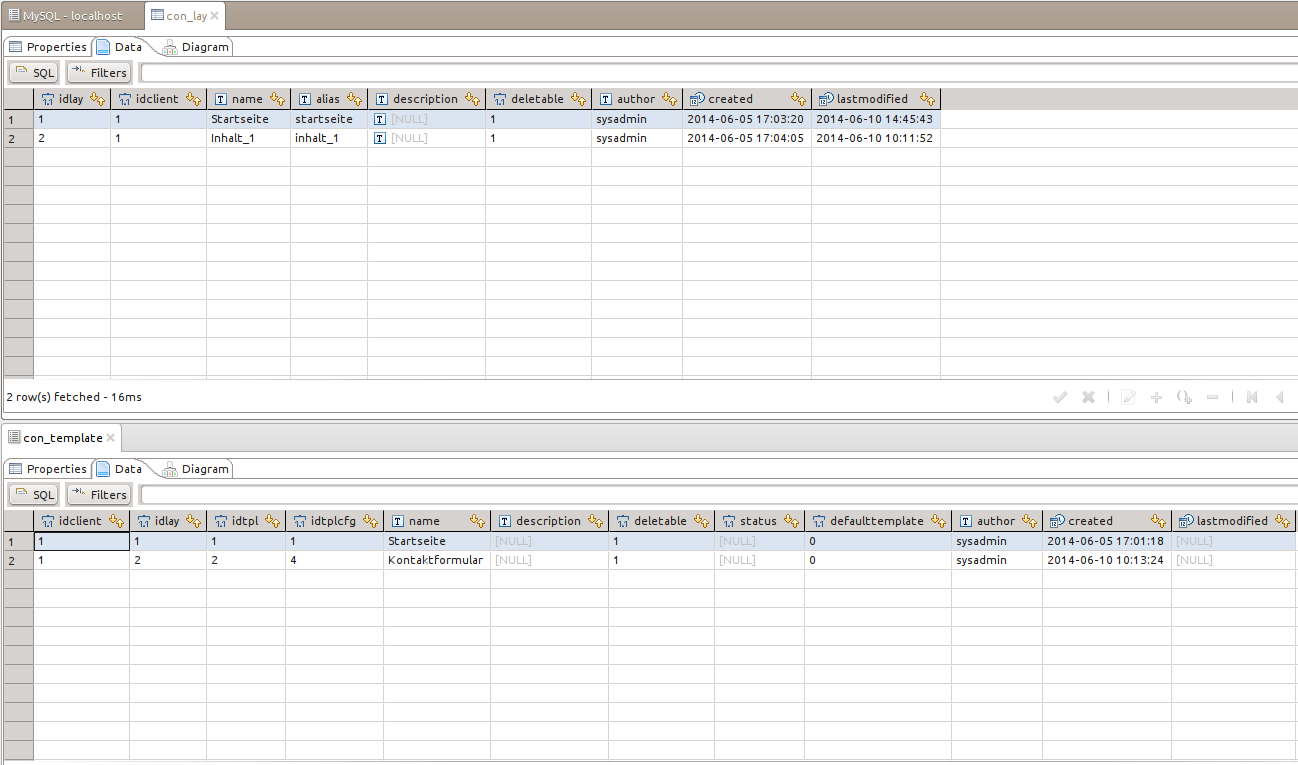Sort by the defaulttemplate column

tap(939, 521)
